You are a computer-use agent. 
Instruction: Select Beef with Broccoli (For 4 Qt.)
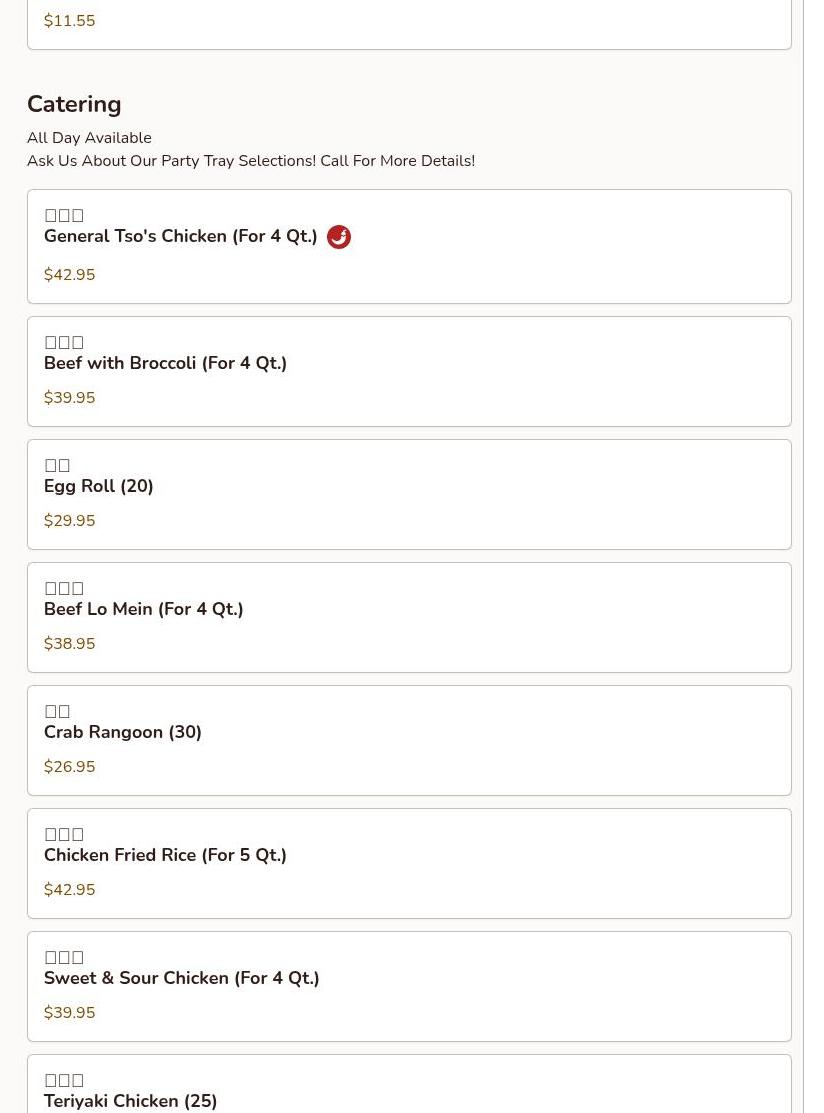tap(165, 364)
